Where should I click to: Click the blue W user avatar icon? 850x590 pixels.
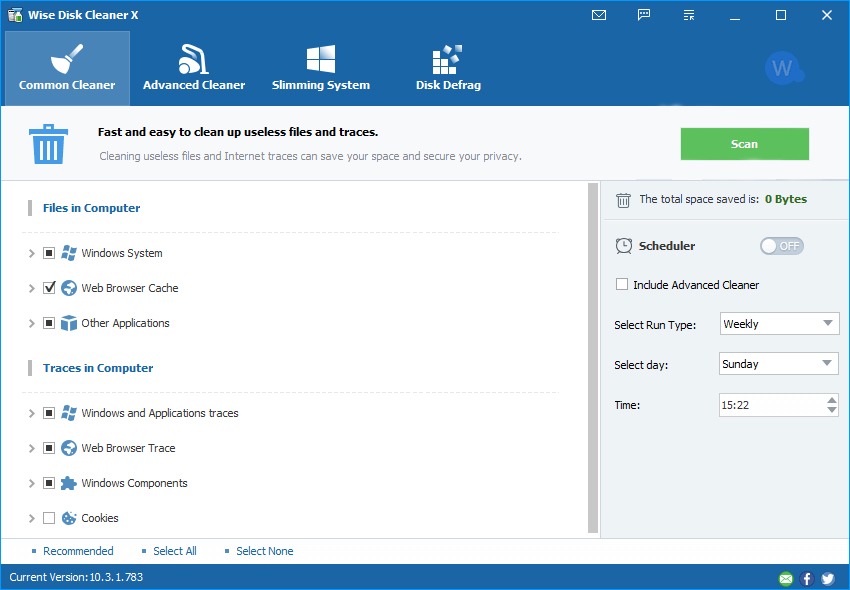click(783, 68)
